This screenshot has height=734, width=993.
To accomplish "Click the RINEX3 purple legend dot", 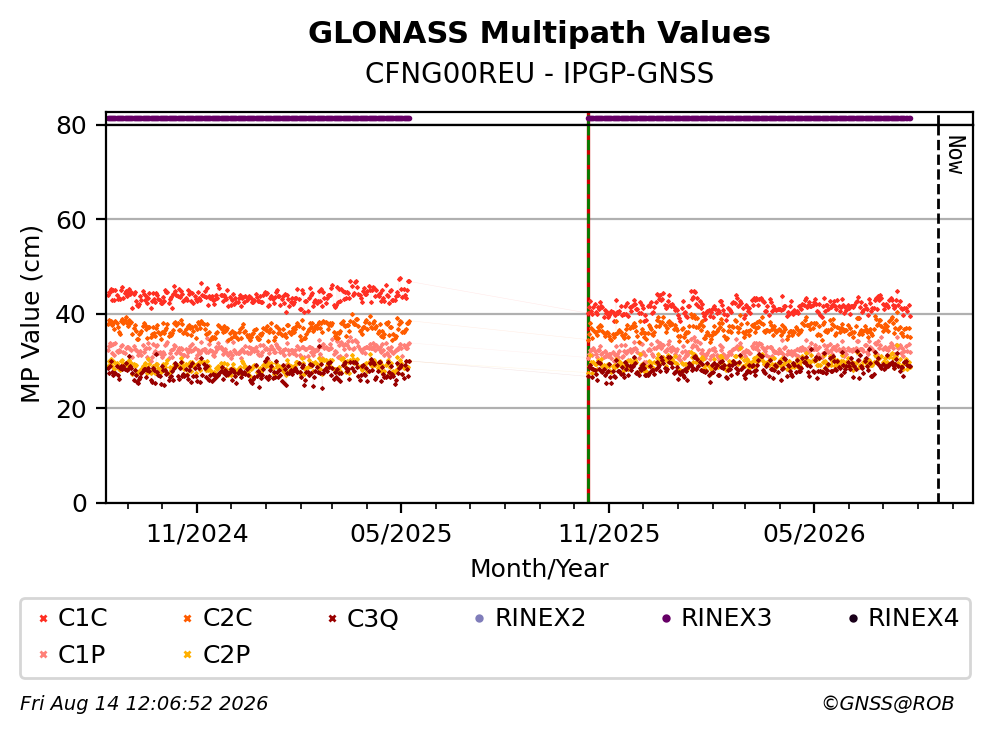I will click(666, 619).
